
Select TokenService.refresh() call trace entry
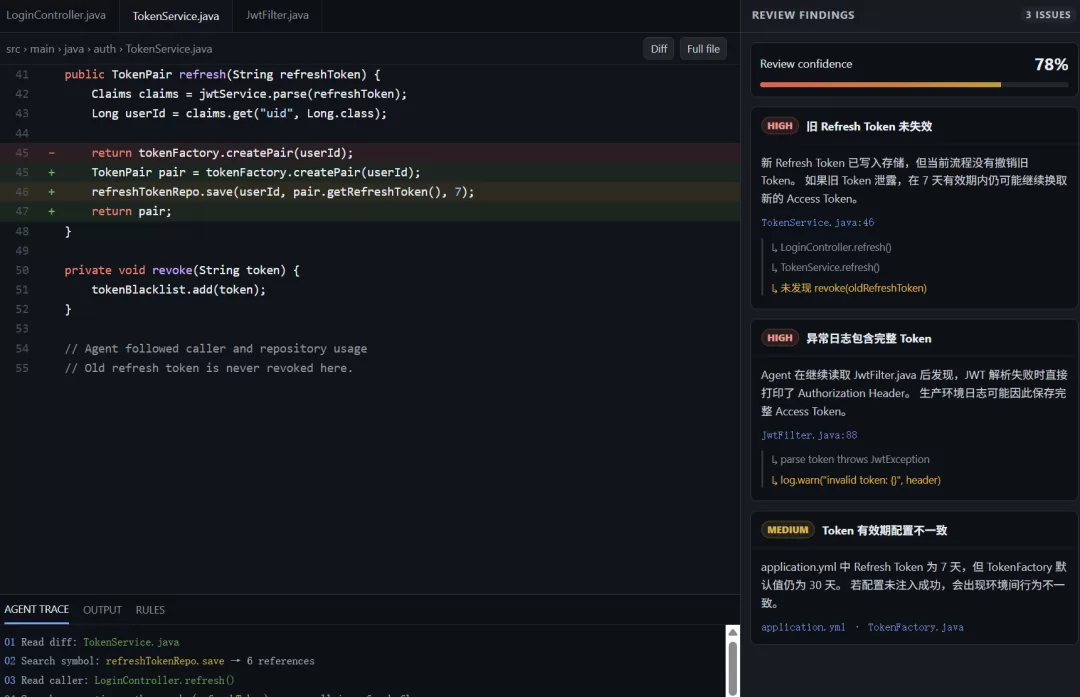[x=825, y=267]
